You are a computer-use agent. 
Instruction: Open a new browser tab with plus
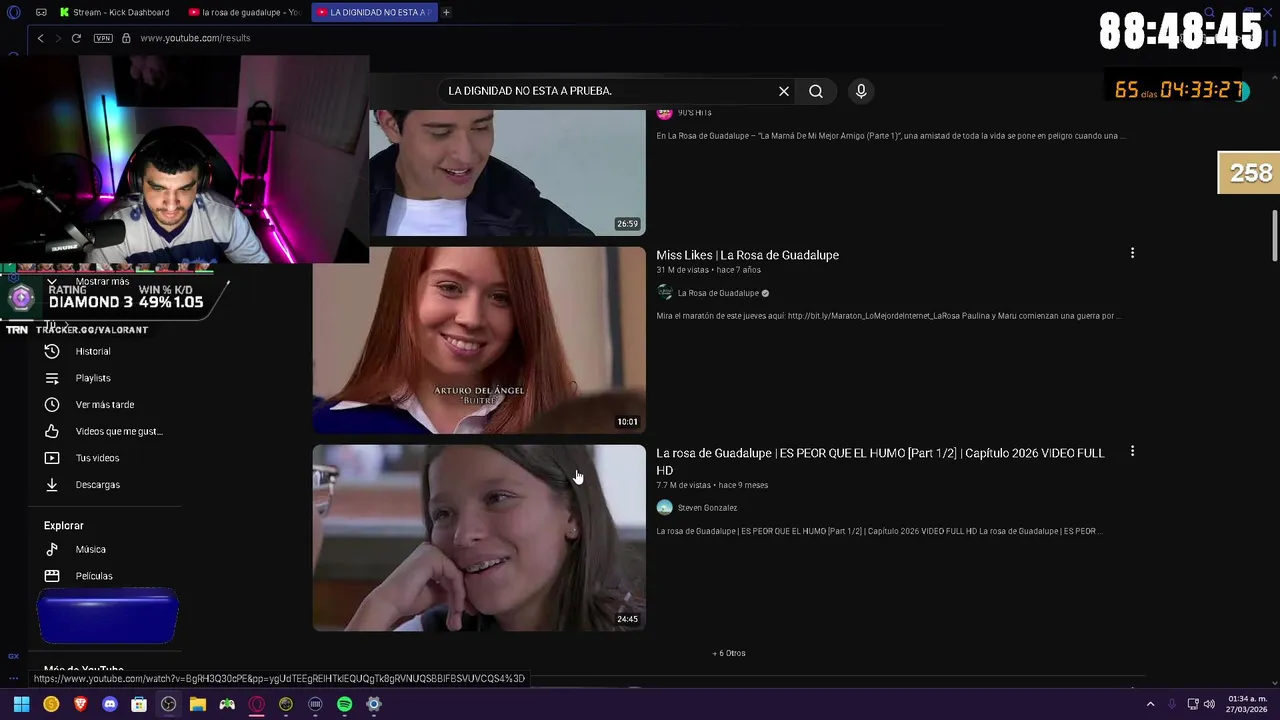tap(446, 12)
